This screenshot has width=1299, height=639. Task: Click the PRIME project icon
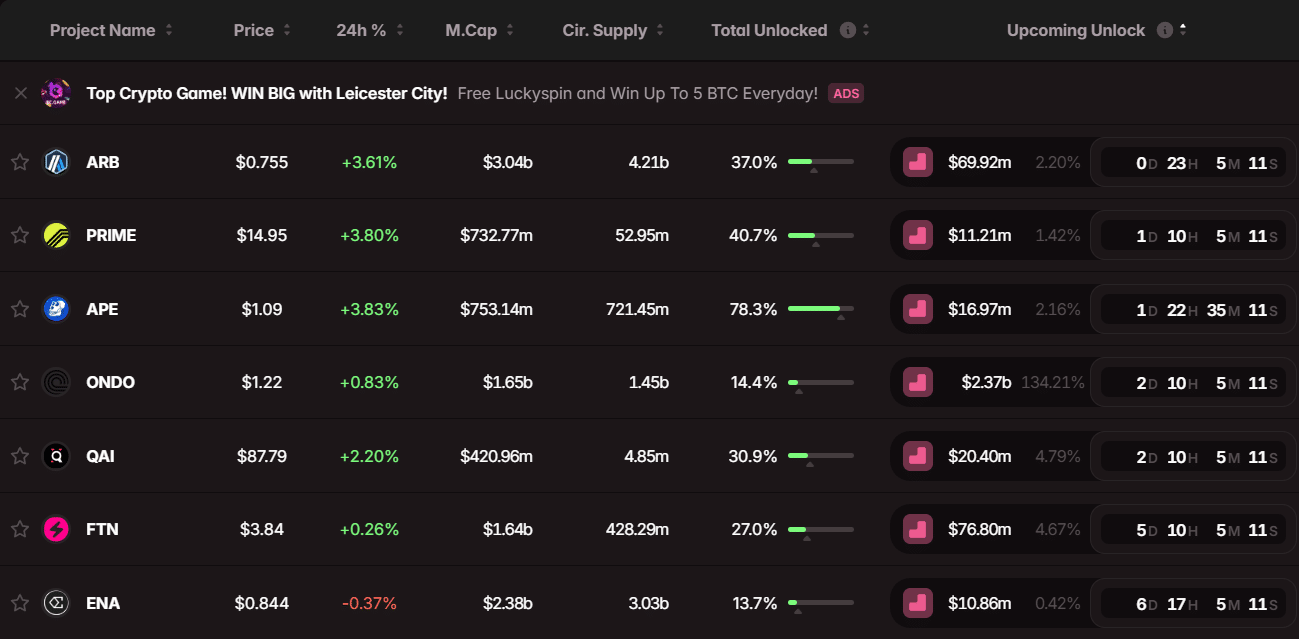(x=57, y=235)
